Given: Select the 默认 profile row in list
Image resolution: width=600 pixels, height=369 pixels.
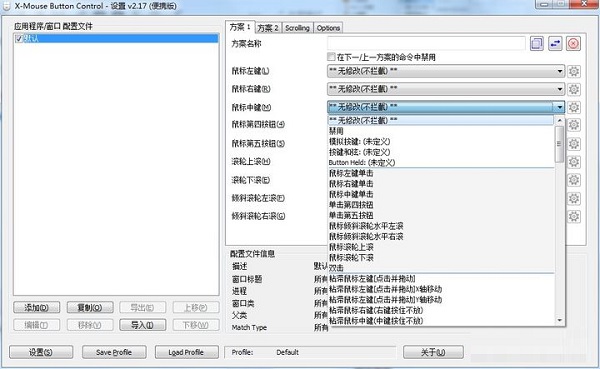Looking at the screenshot, I should coord(116,38).
